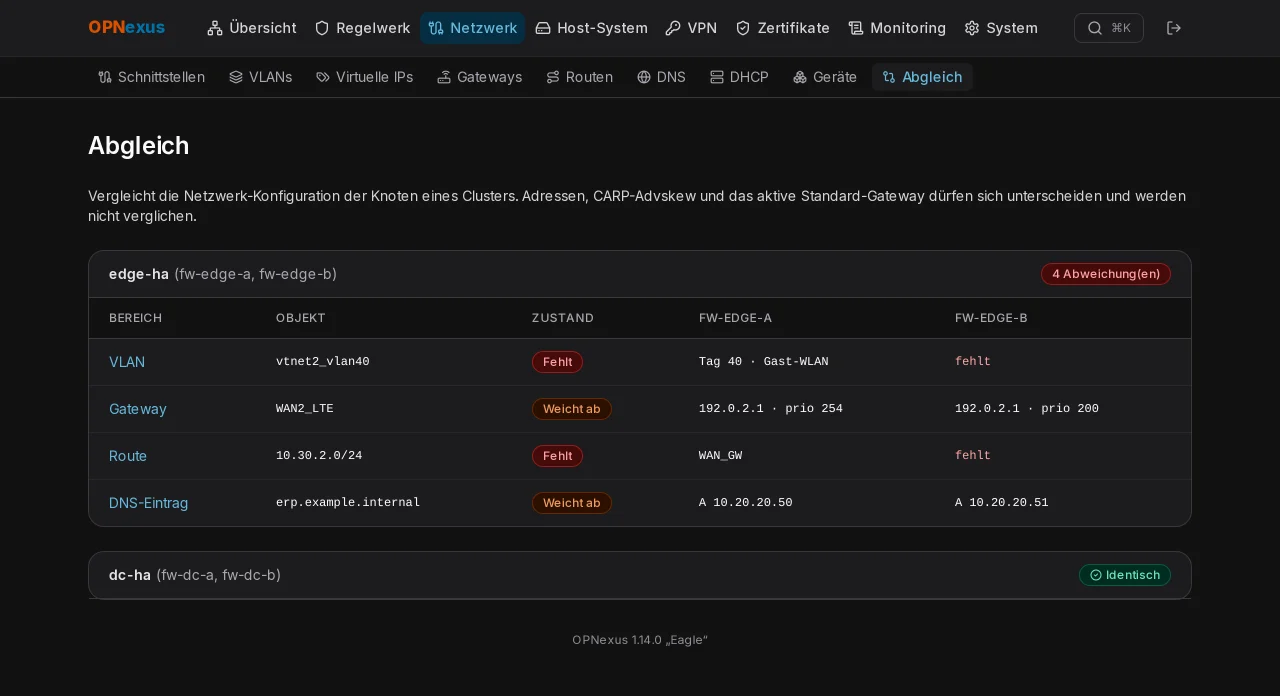Switch to the Geräte tab

825,77
